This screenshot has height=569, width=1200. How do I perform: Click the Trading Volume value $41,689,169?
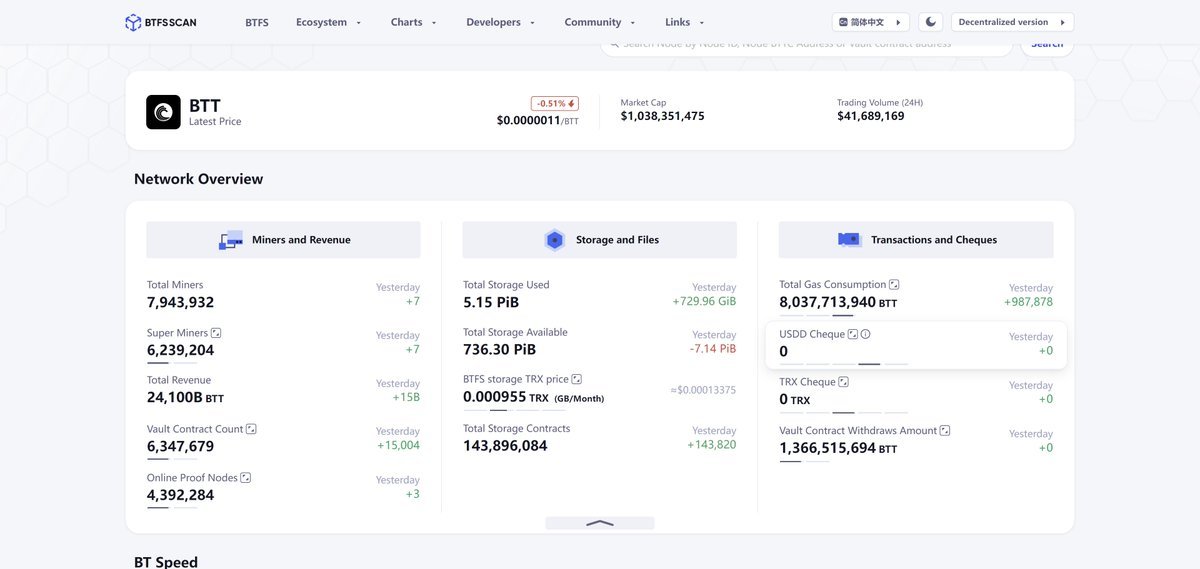[870, 116]
